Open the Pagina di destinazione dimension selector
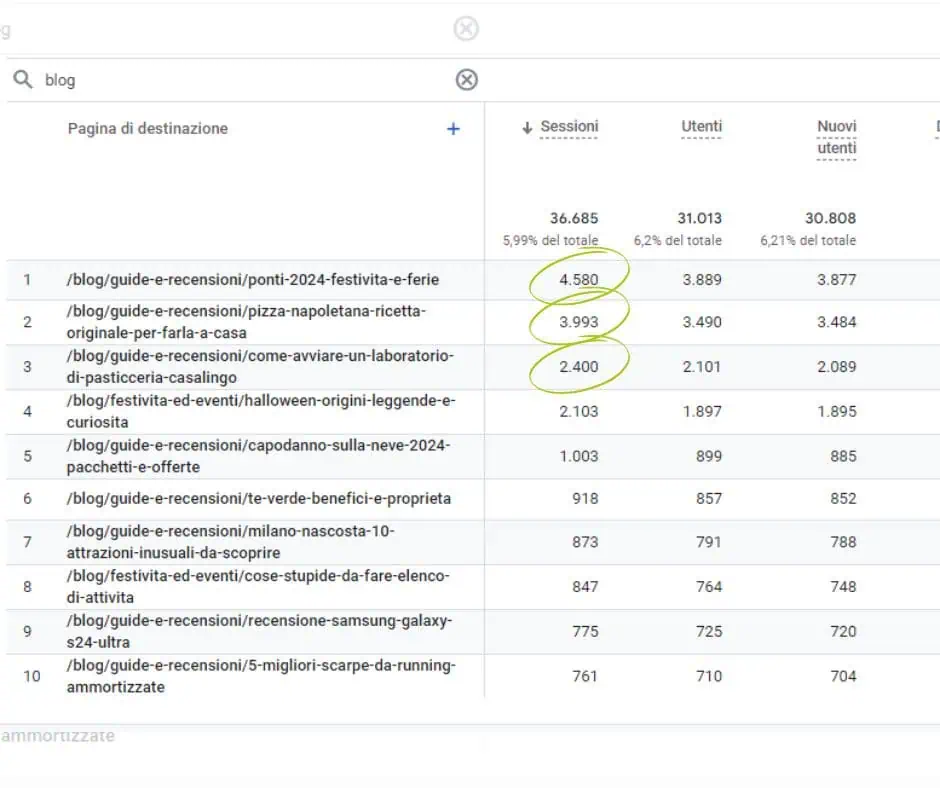 [147, 128]
